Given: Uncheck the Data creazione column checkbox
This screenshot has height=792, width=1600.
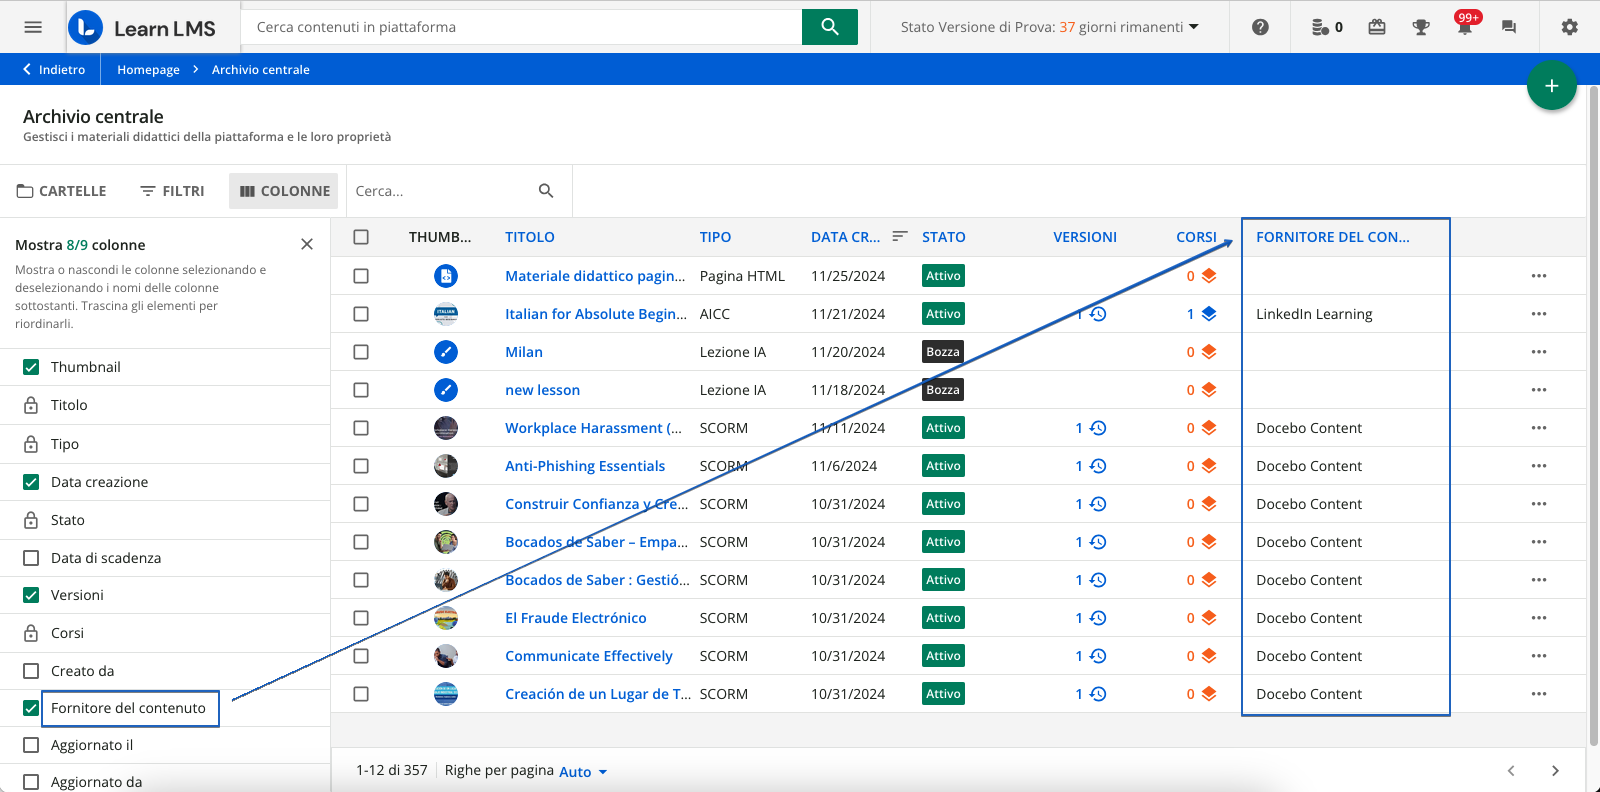Looking at the screenshot, I should click(31, 482).
